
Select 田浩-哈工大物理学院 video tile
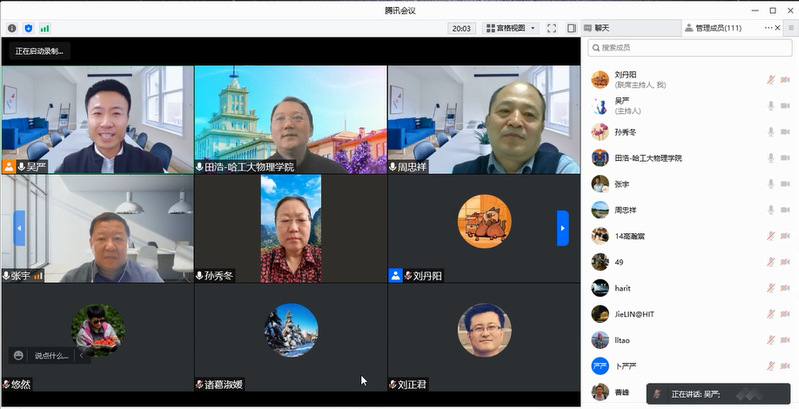pyautogui.click(x=290, y=119)
